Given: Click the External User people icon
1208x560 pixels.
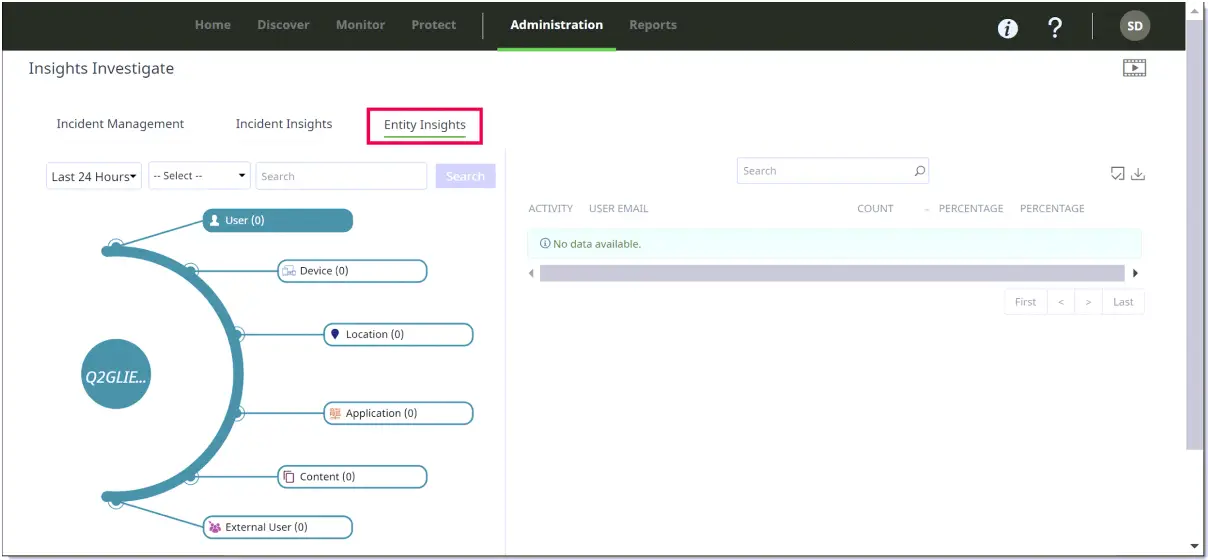Looking at the screenshot, I should [x=214, y=527].
